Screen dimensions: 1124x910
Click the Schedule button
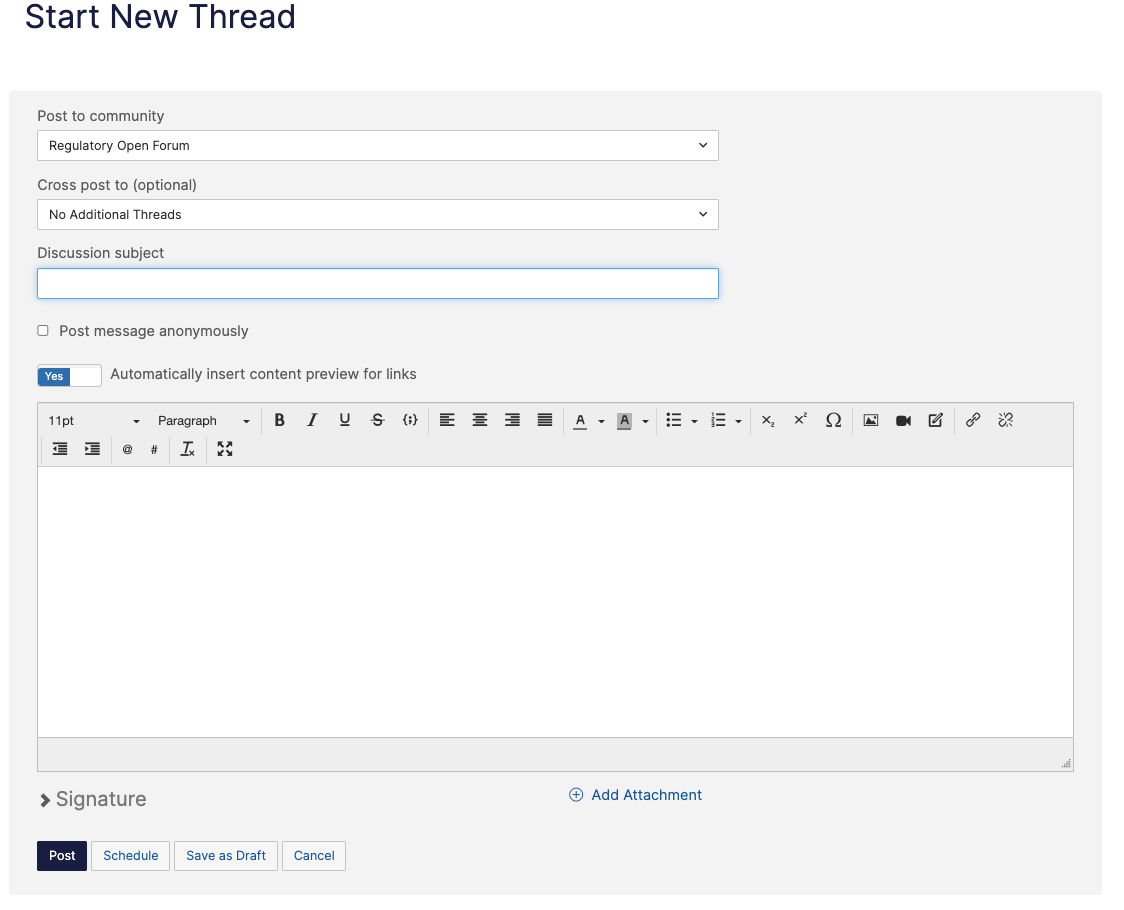point(130,856)
